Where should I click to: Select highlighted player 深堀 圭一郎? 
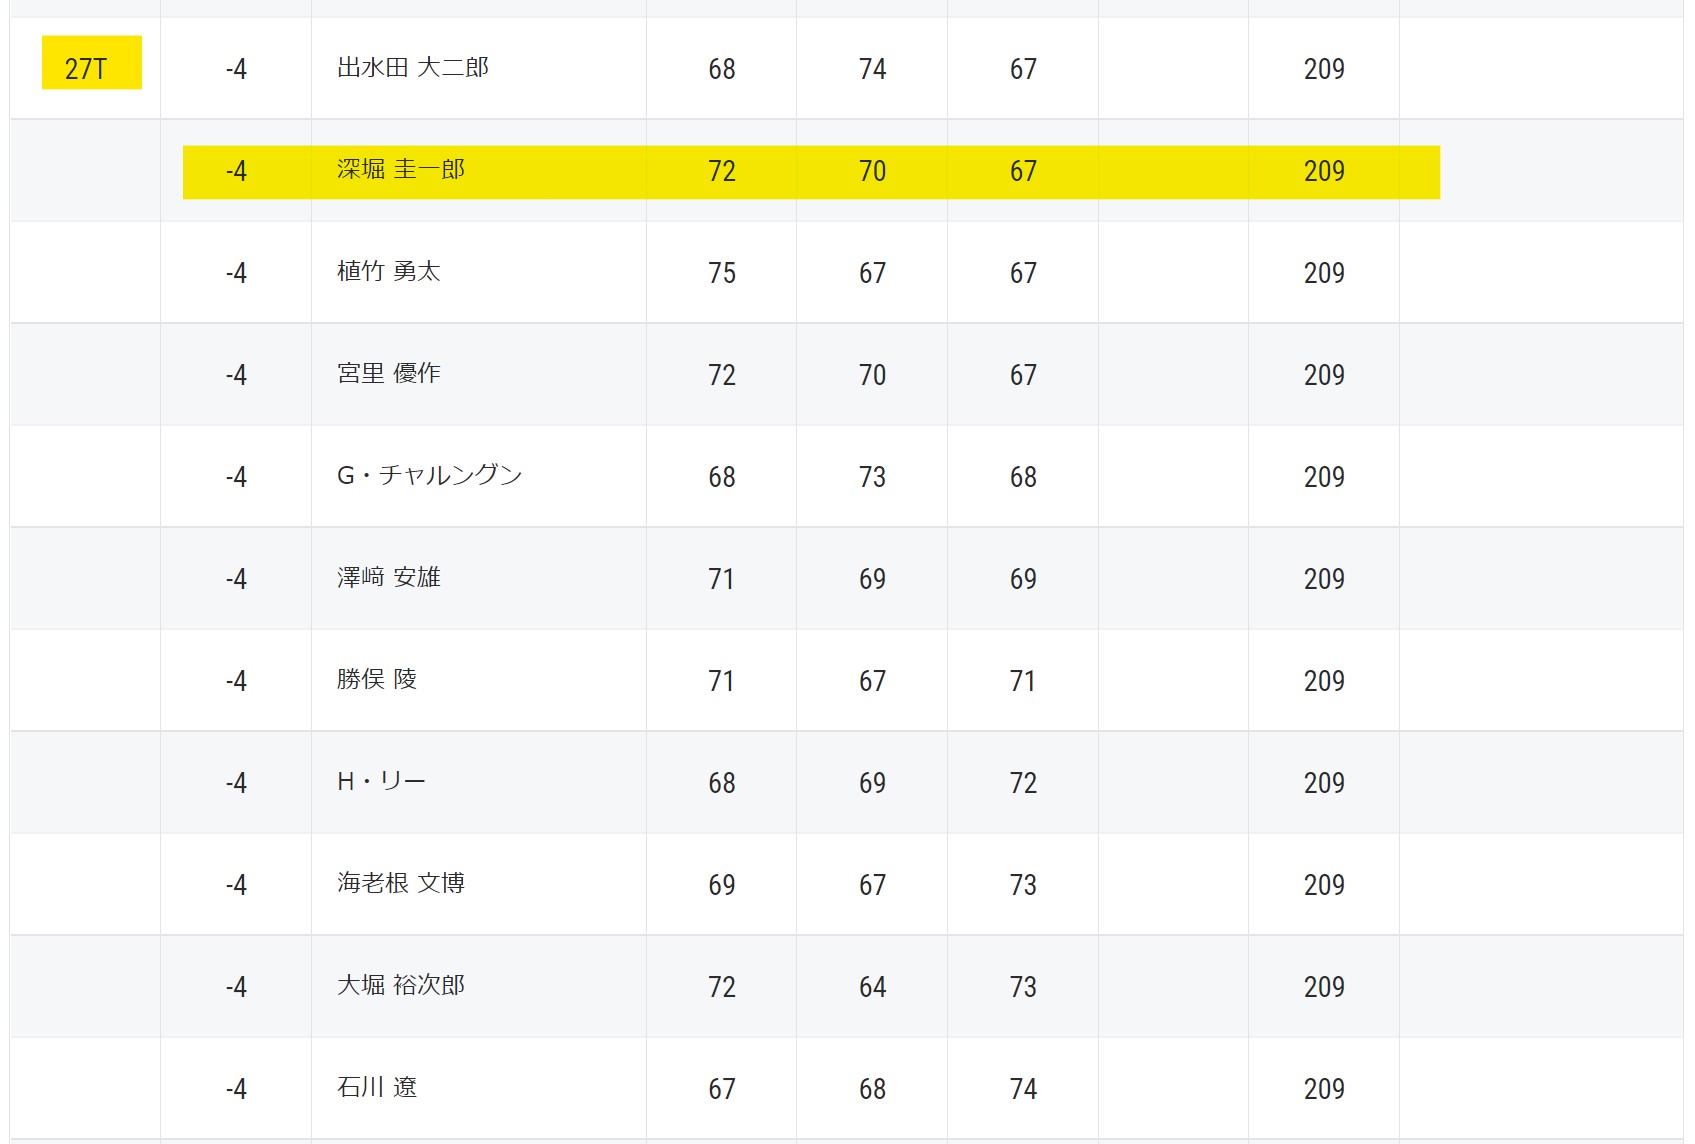coord(401,170)
